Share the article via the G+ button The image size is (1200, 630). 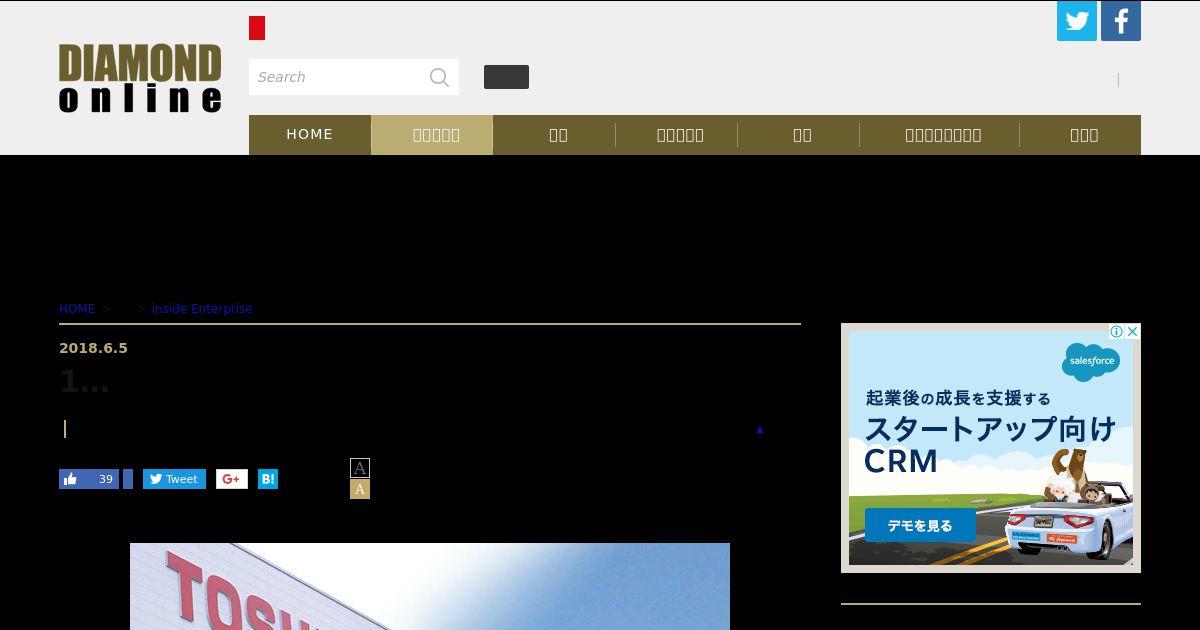point(232,479)
